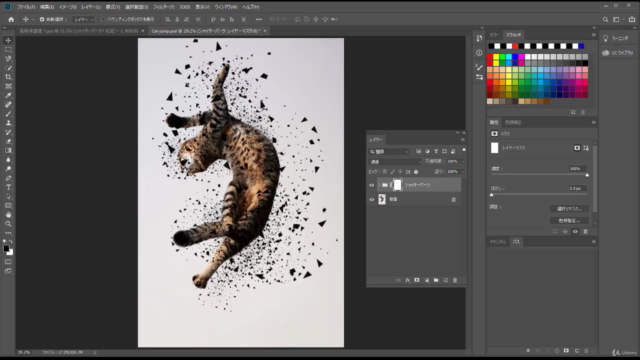
Task: Select the Pen tool
Action: tap(8, 178)
